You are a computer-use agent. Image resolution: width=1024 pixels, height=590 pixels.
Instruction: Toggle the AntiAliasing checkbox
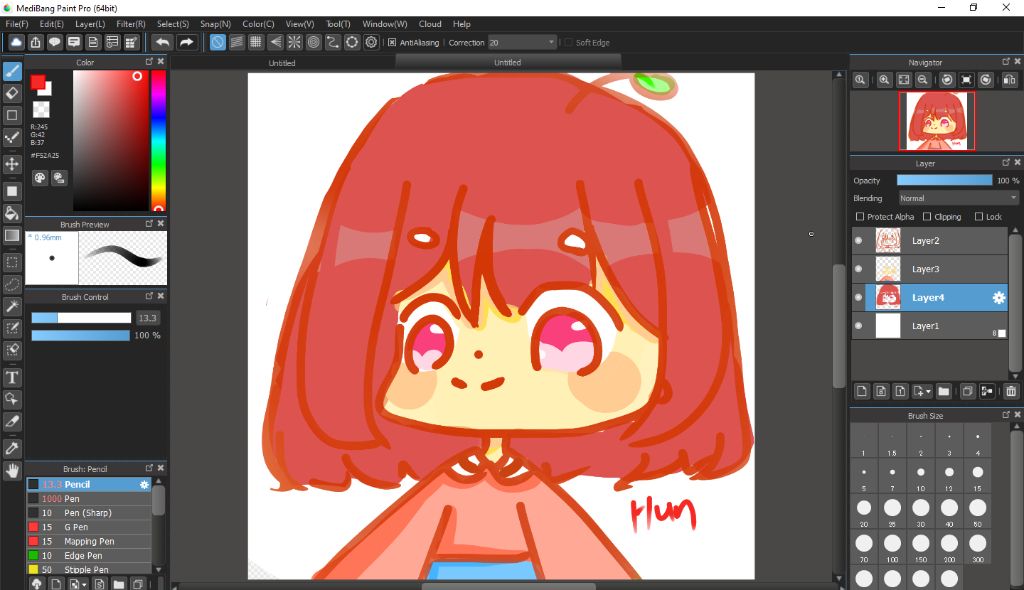(x=392, y=42)
